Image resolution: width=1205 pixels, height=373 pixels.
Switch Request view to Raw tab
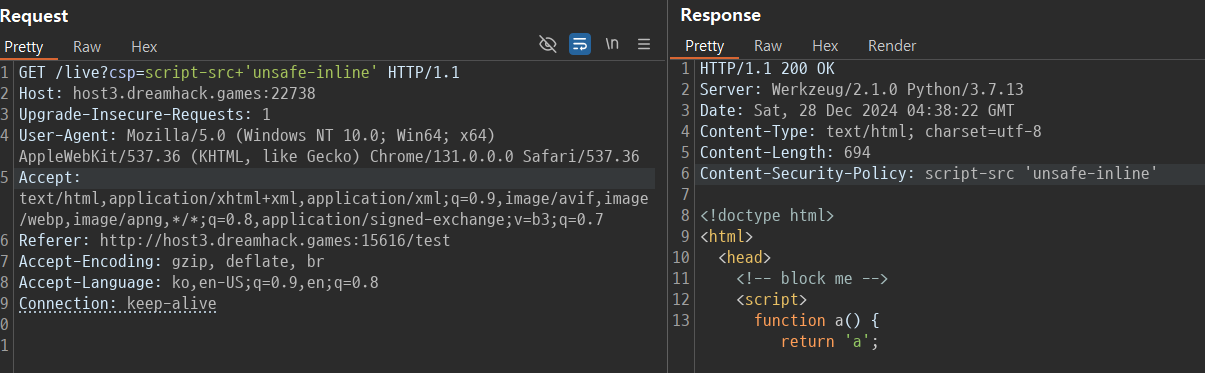tap(87, 47)
